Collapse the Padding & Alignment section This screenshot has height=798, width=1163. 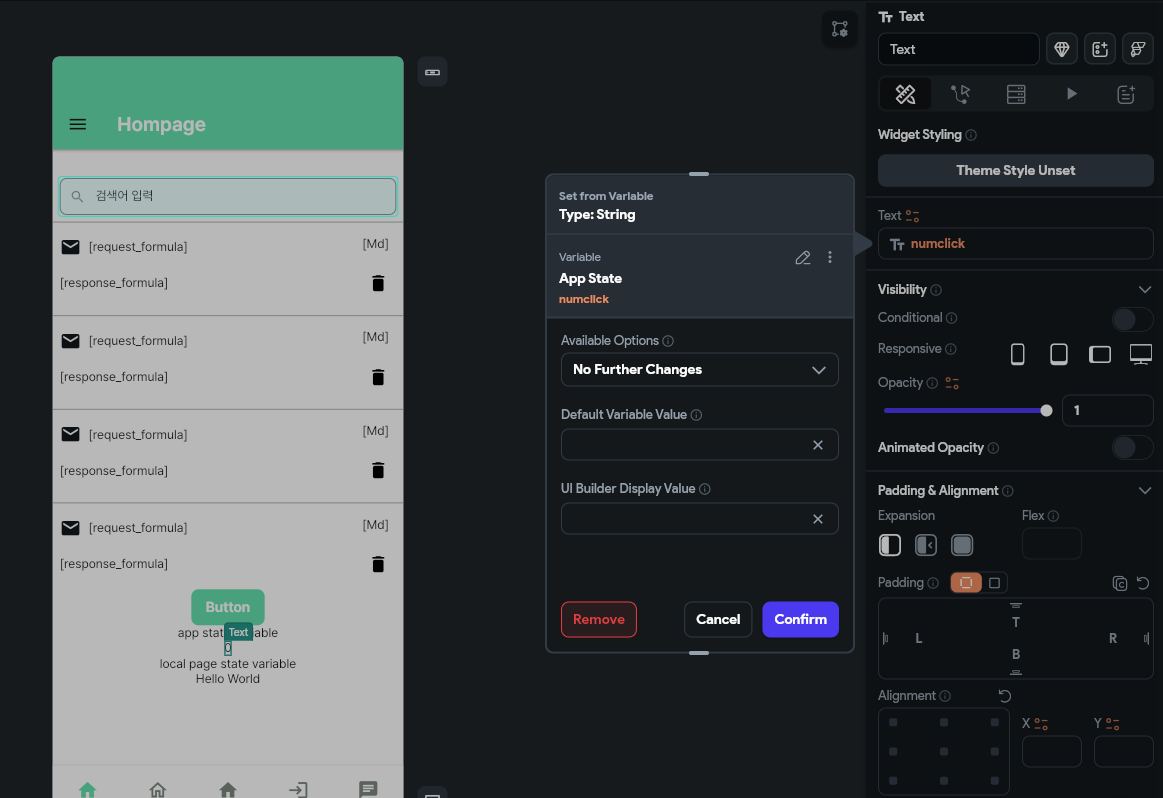[x=1144, y=490]
